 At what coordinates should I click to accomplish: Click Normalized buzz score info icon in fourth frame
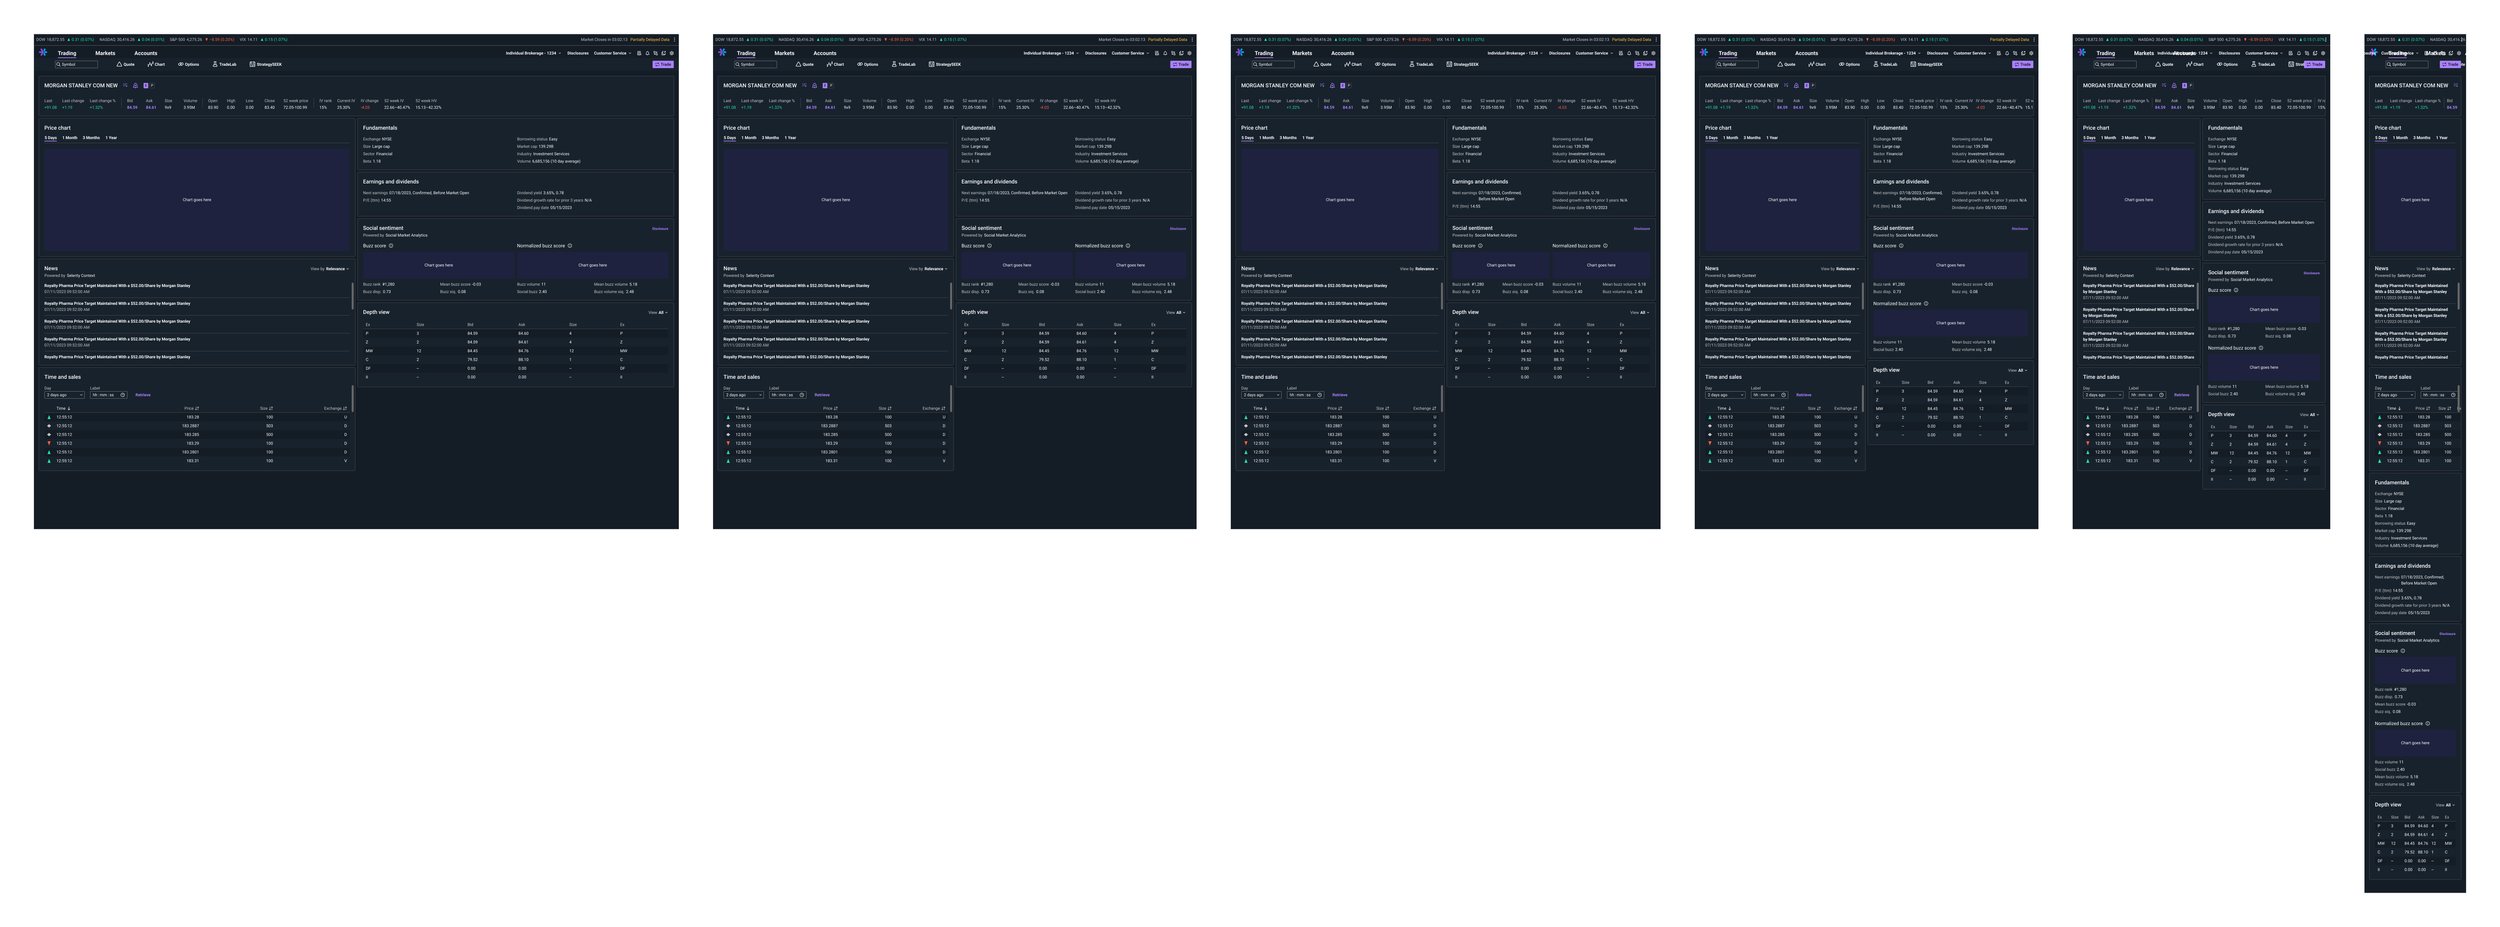[x=1926, y=304]
